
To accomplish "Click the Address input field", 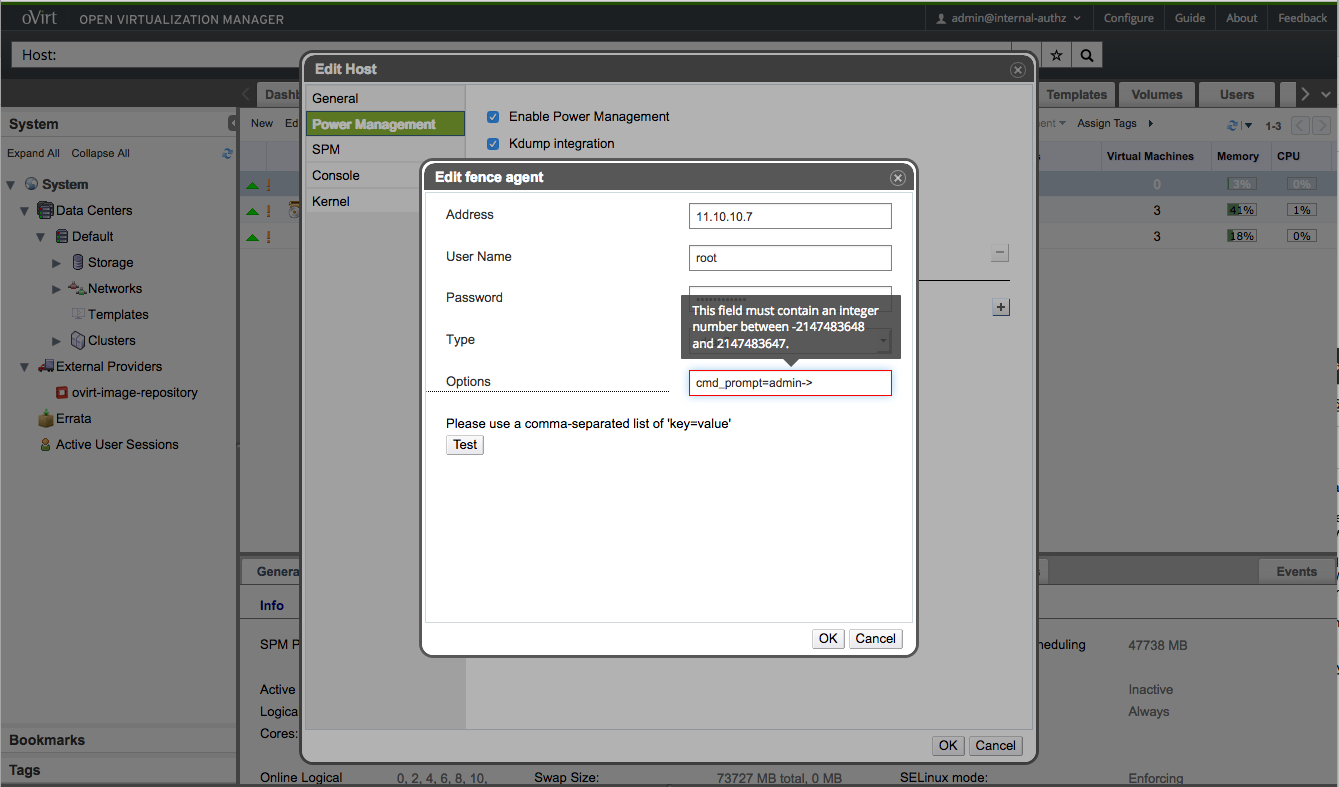I will (790, 216).
